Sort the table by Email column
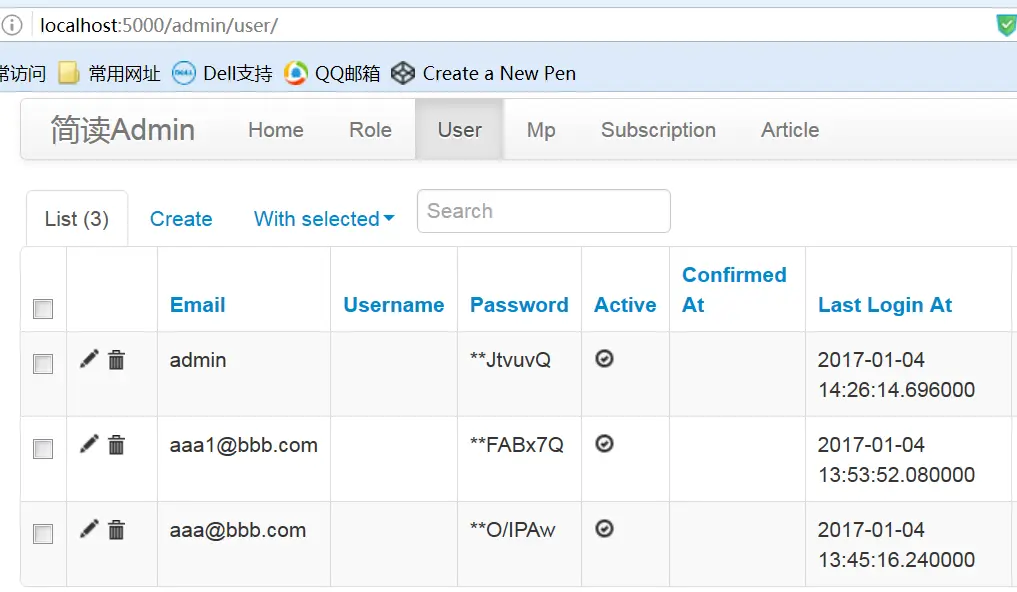This screenshot has width=1017, height=592. pos(198,305)
